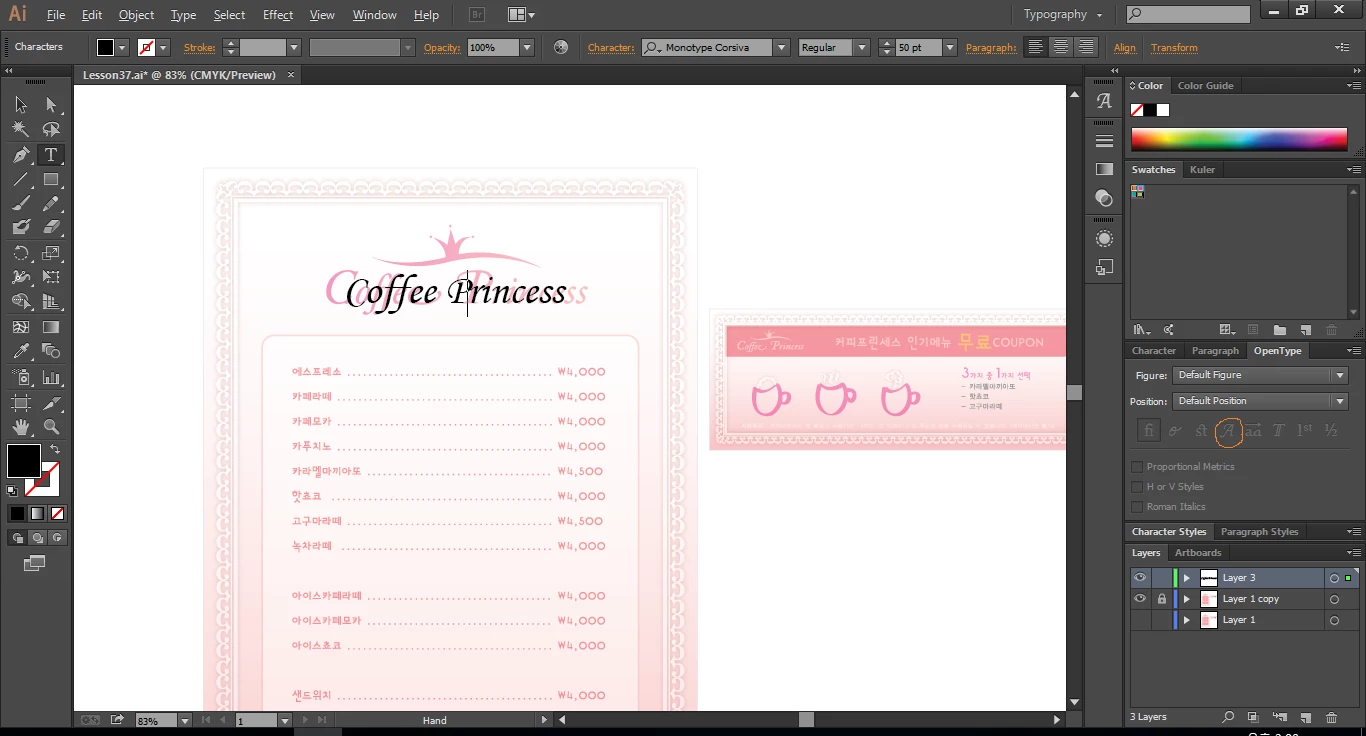Toggle visibility of Layer 3
The height and width of the screenshot is (736, 1366).
[x=1140, y=578]
